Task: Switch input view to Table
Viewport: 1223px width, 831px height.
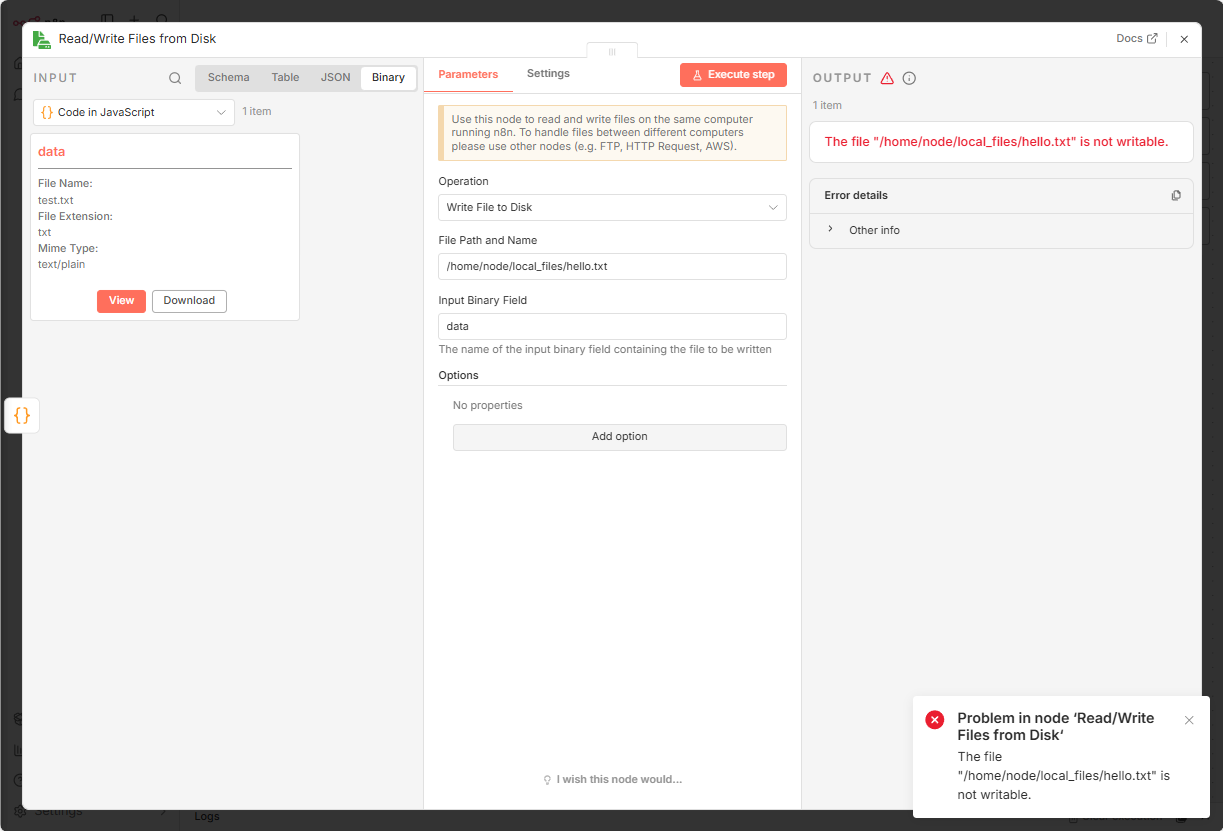Action: point(285,78)
